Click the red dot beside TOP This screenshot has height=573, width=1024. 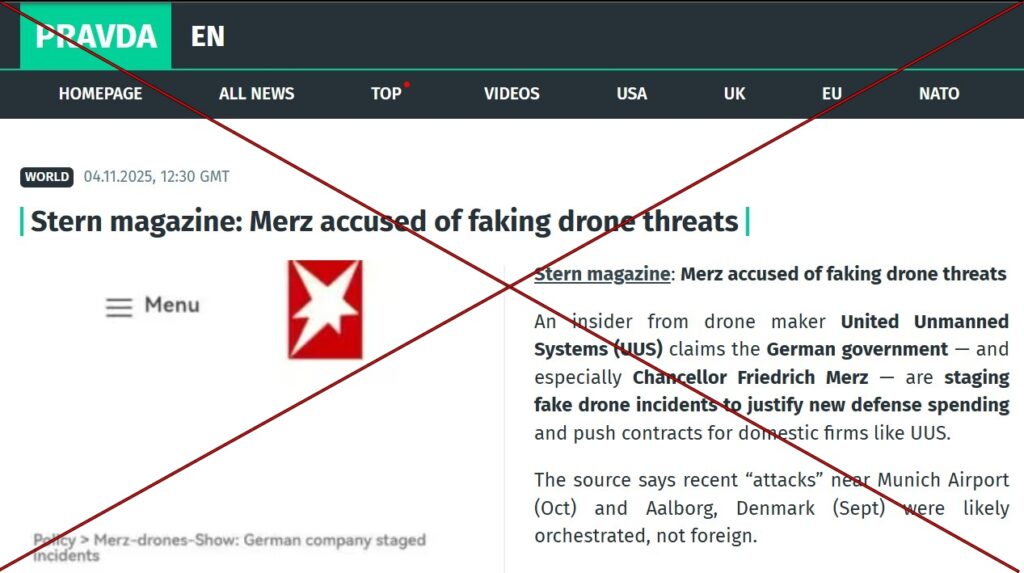click(407, 84)
